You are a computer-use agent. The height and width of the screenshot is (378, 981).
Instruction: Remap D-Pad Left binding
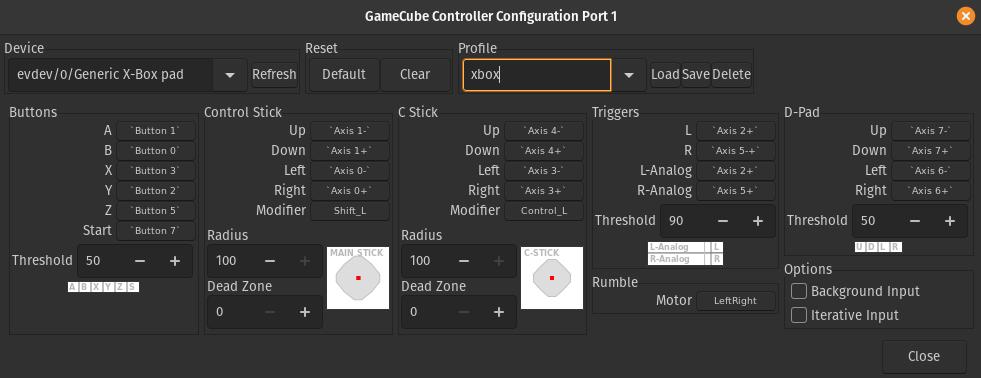[x=930, y=171]
